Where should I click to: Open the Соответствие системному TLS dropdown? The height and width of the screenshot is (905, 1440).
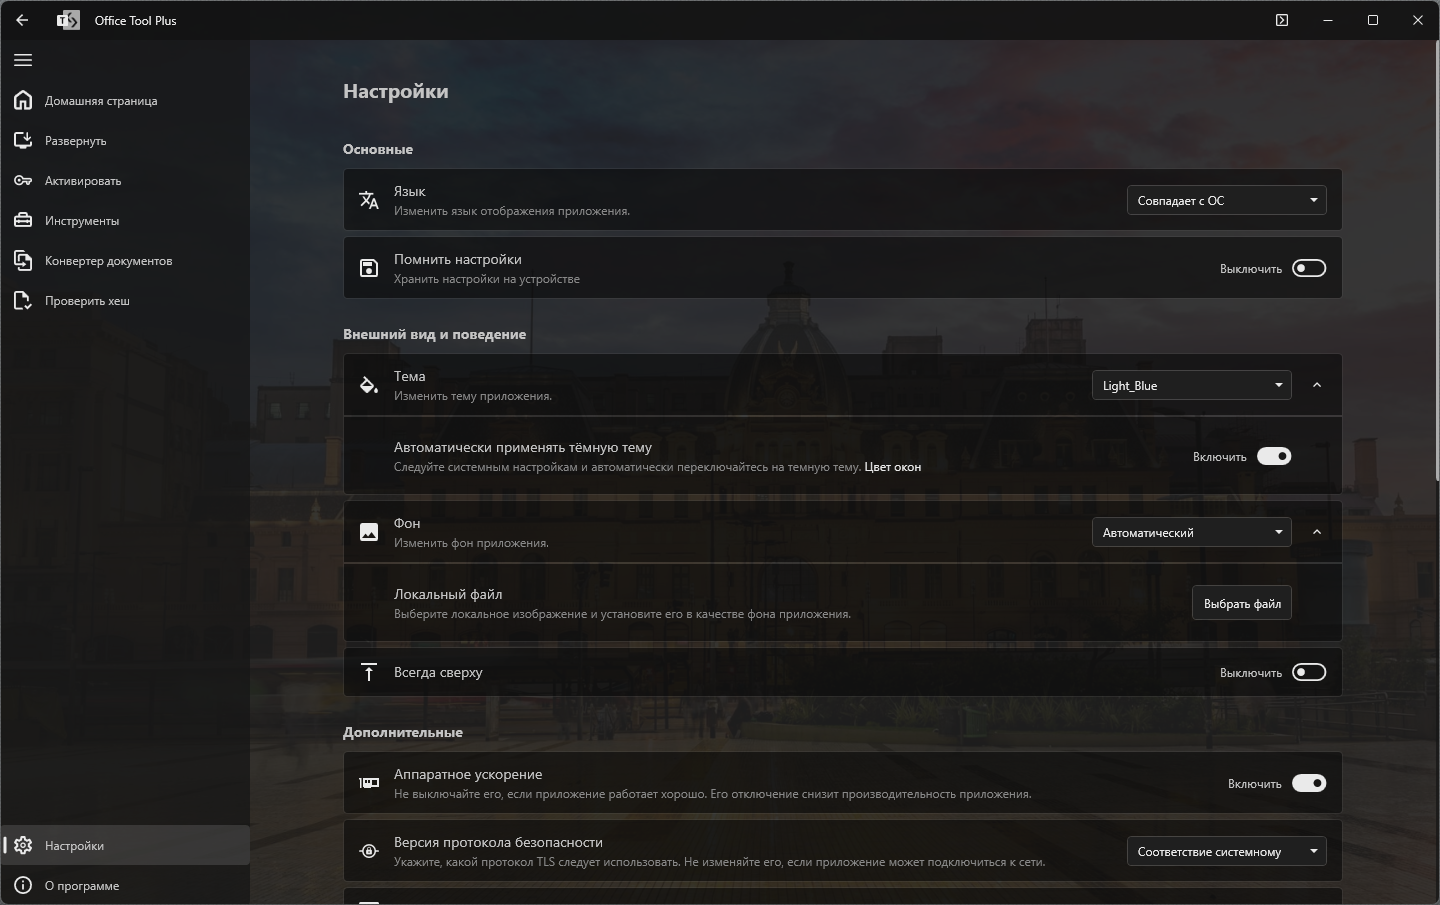[x=1227, y=851]
